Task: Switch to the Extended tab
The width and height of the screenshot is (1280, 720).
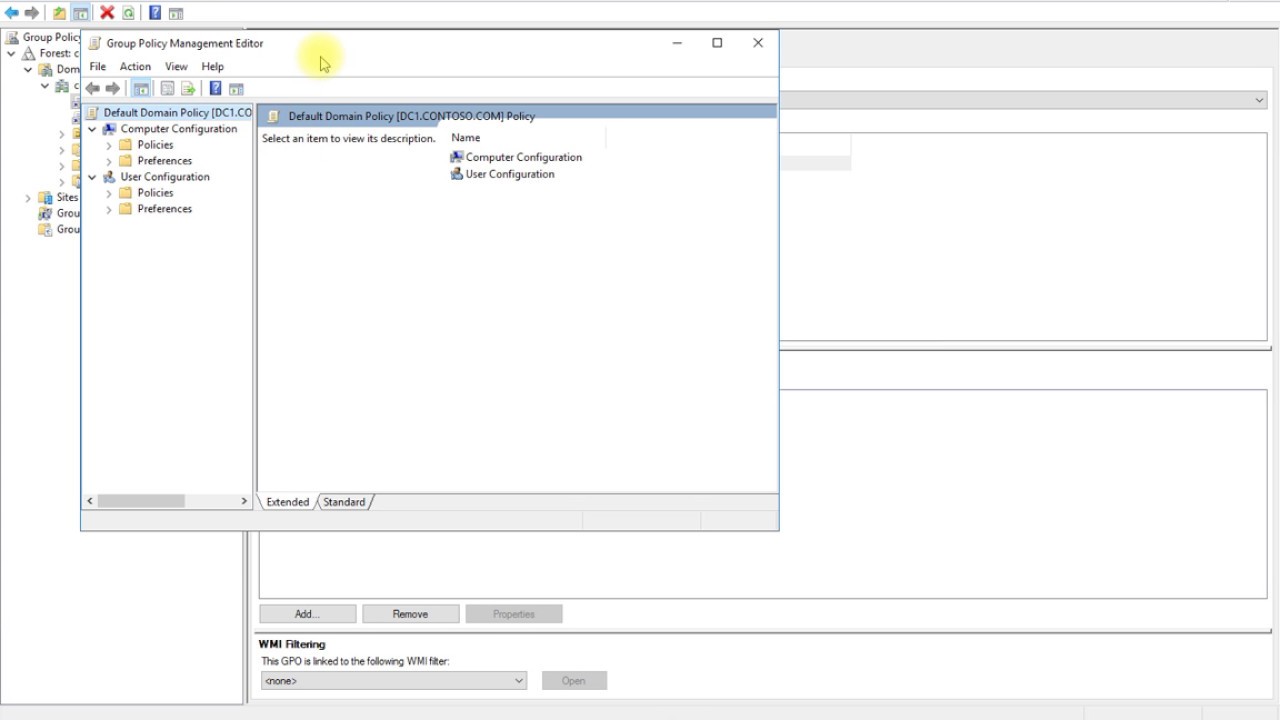Action: click(x=288, y=502)
